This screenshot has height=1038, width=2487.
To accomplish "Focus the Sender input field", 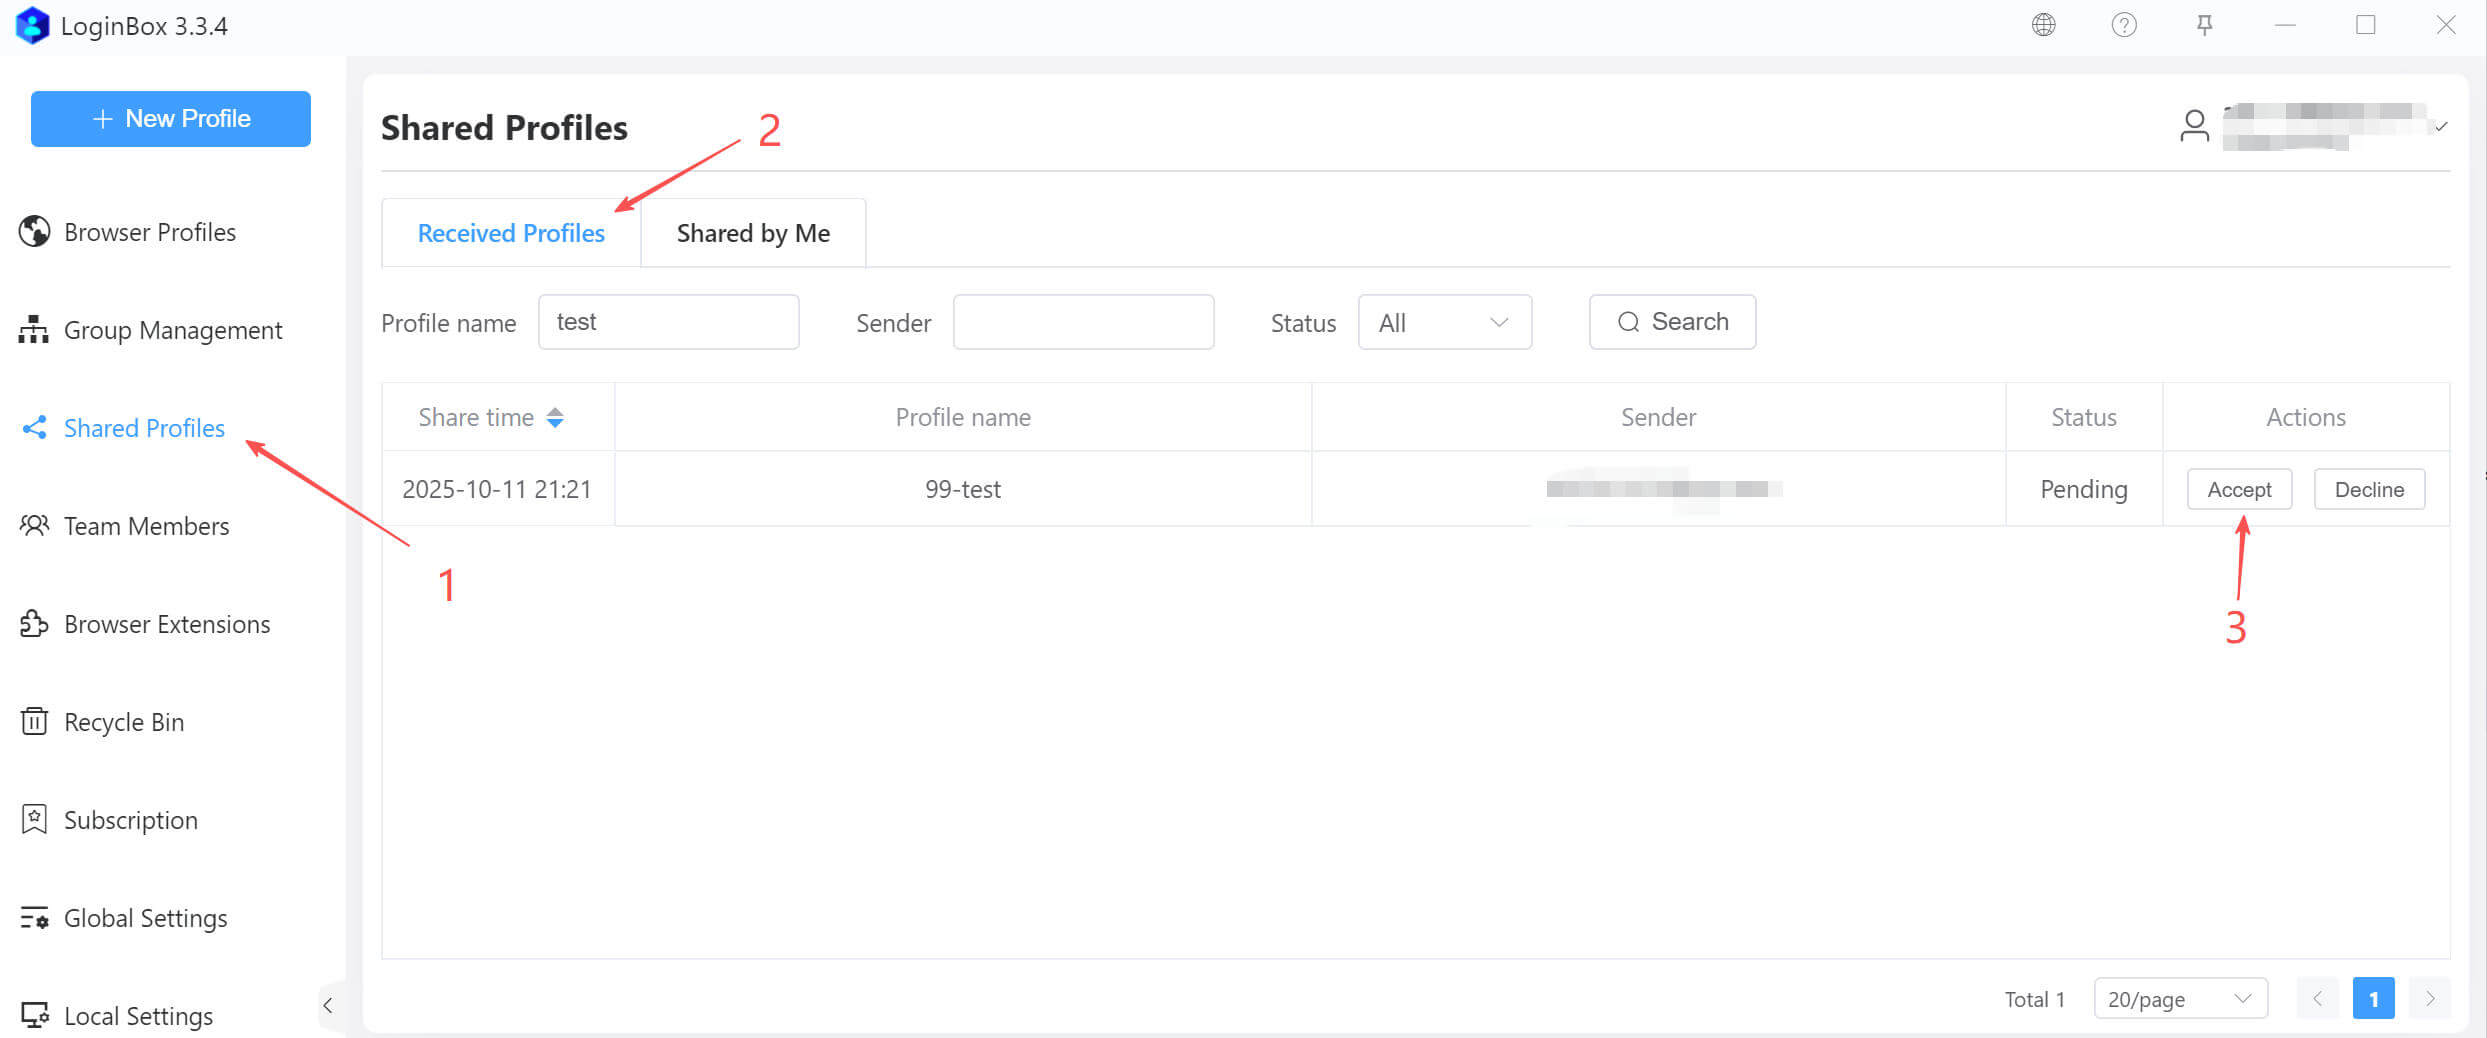I will [1083, 322].
